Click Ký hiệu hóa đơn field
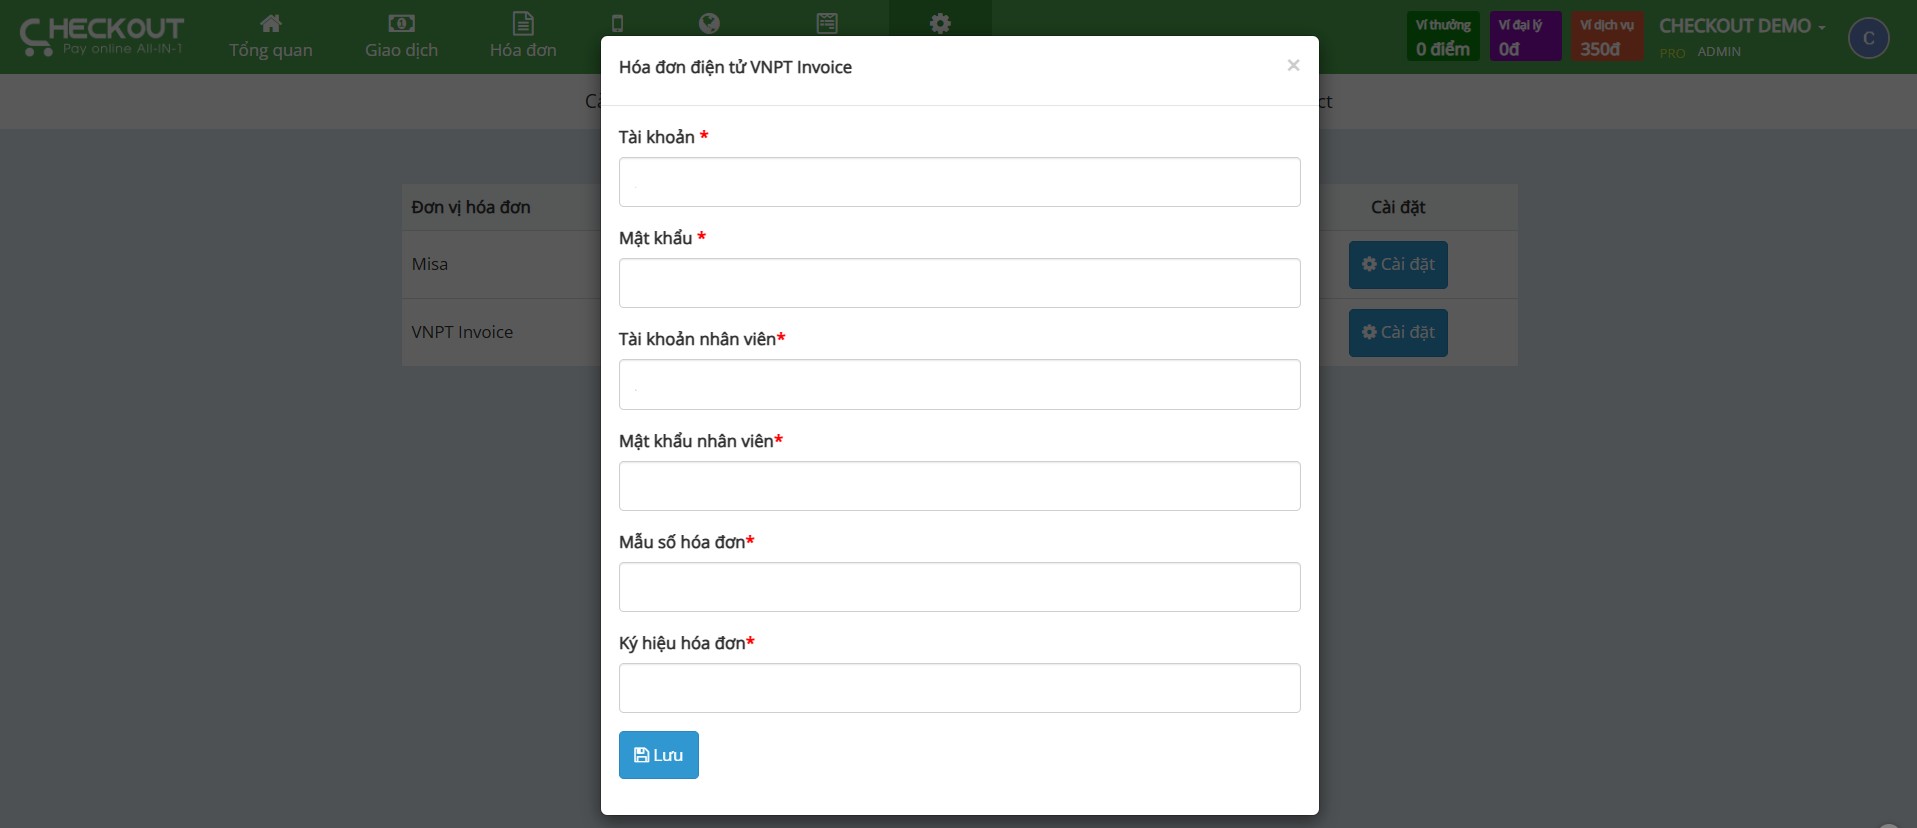Image resolution: width=1917 pixels, height=828 pixels. tap(960, 688)
